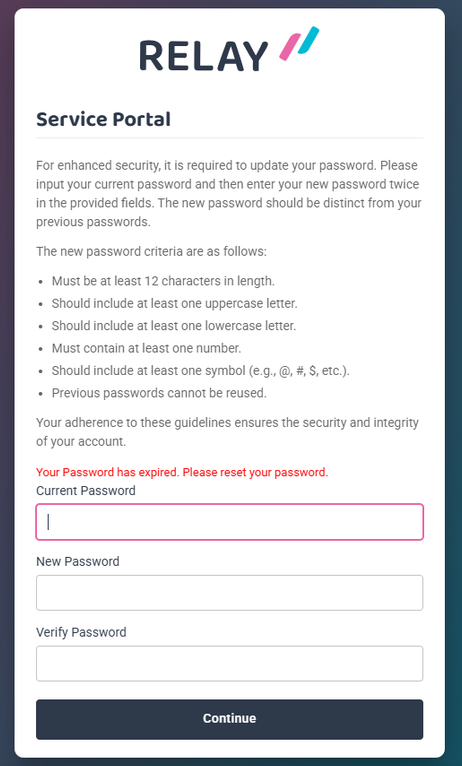Click the Service Portal heading
This screenshot has width=462, height=766.
point(104,119)
